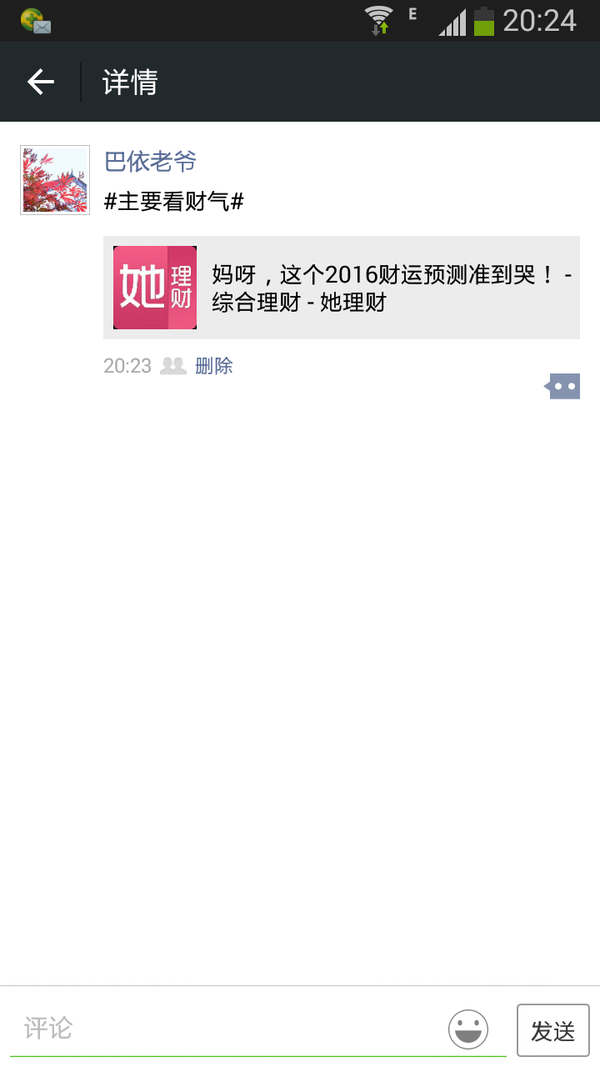
Task: Open the like and comment bubble menu
Action: click(x=562, y=386)
